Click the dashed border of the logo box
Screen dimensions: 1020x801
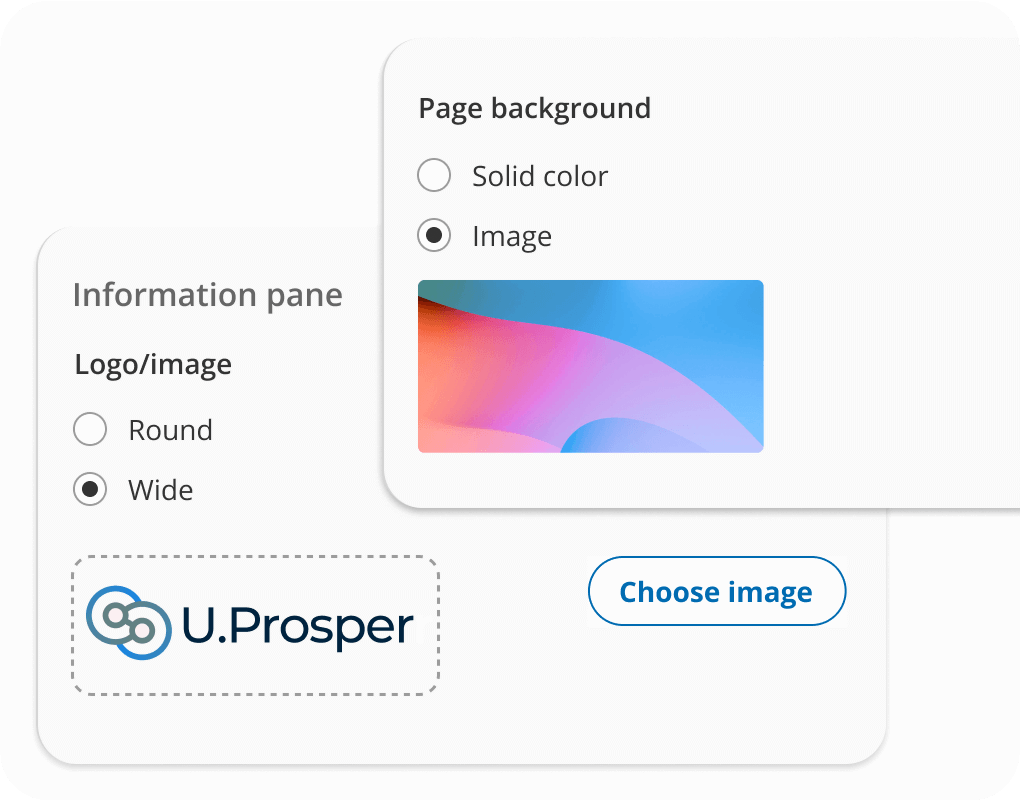tap(254, 557)
